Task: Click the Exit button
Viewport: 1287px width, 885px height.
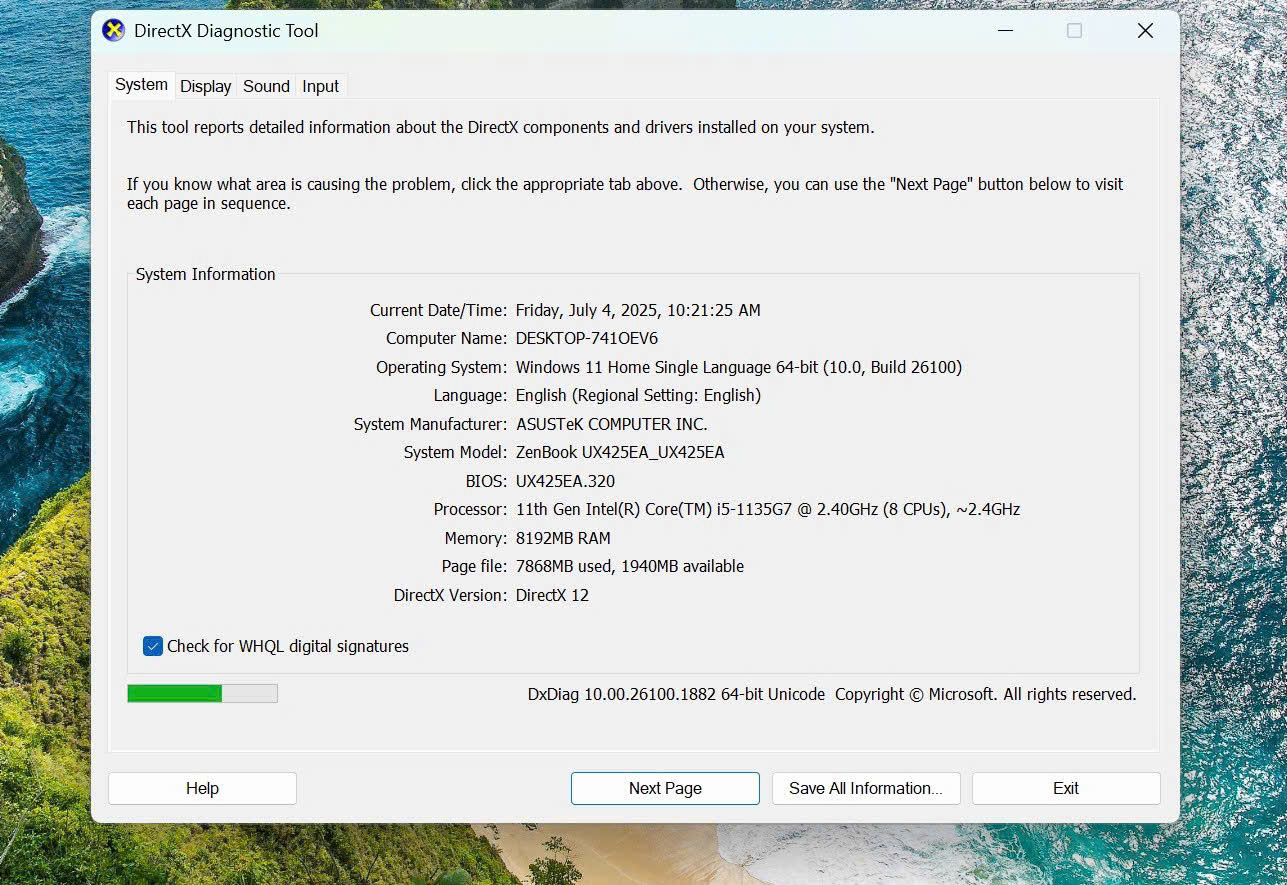Action: 1066,788
